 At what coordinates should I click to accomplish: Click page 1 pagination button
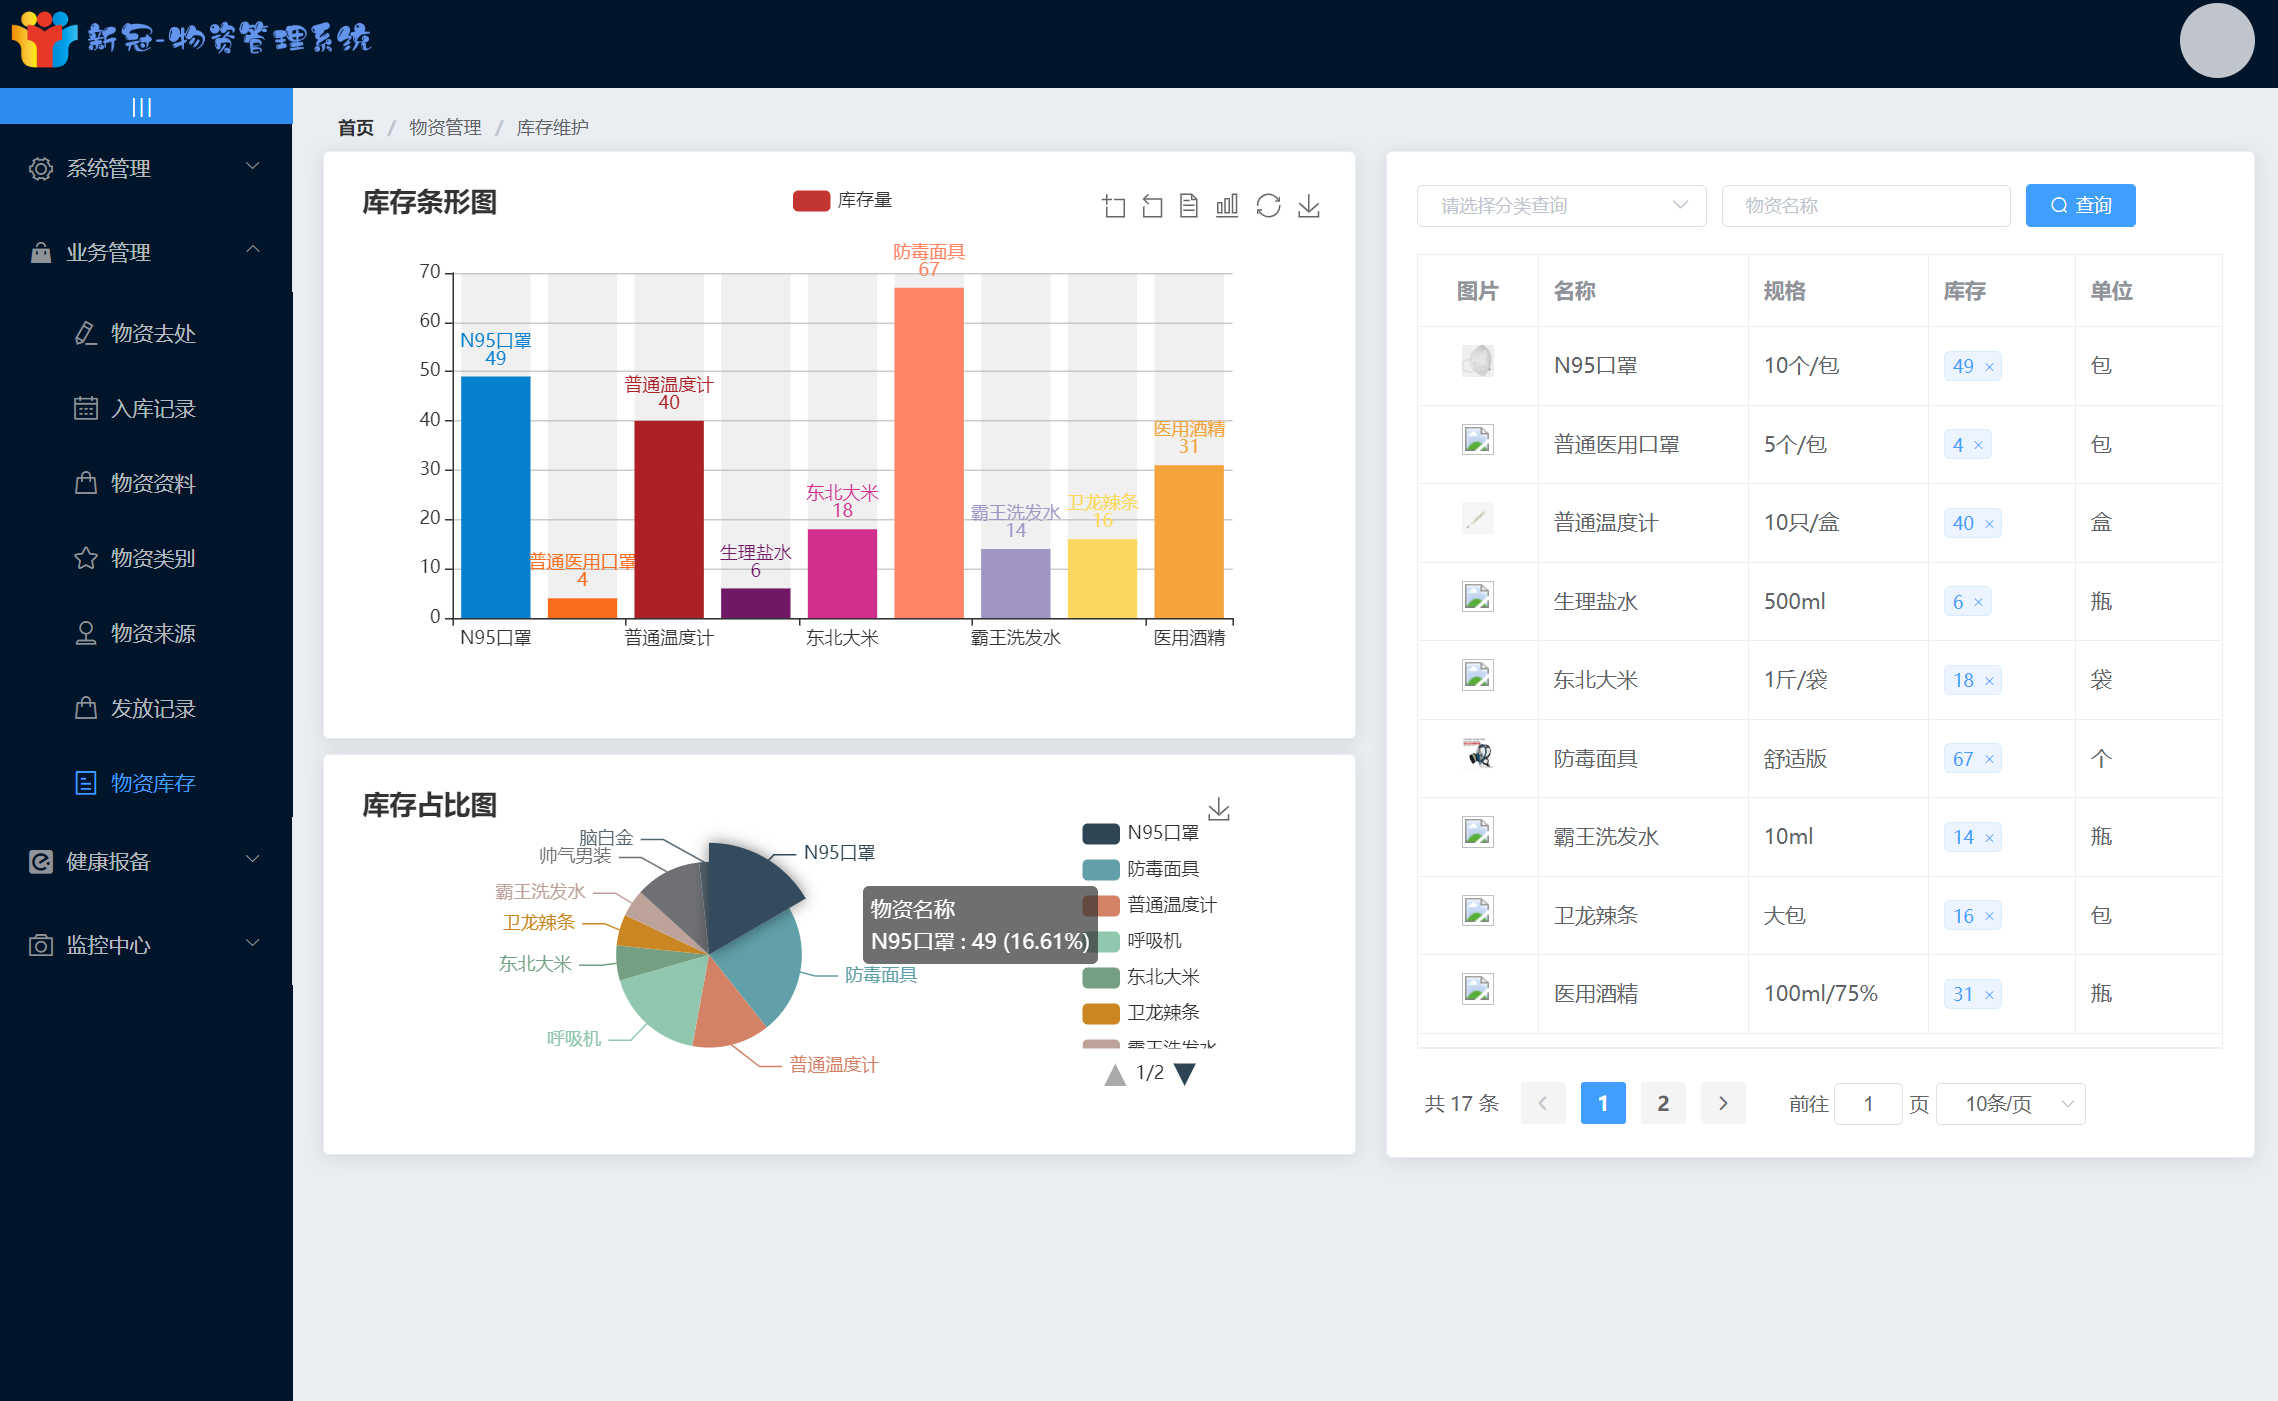coord(1603,1103)
